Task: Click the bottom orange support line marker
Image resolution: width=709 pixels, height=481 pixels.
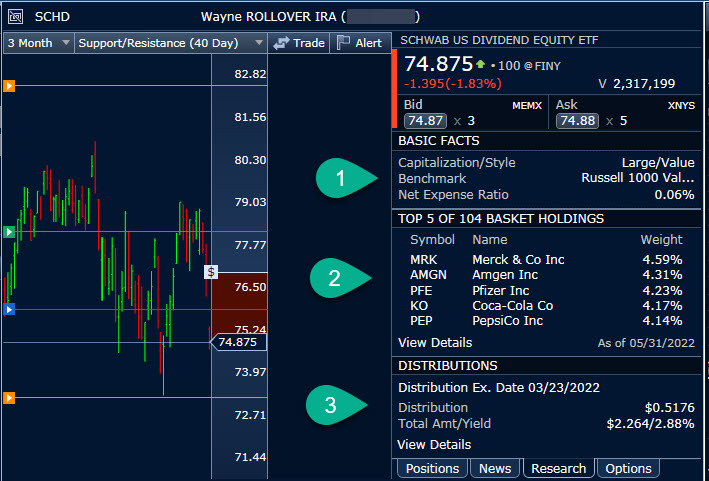Action: [9, 398]
